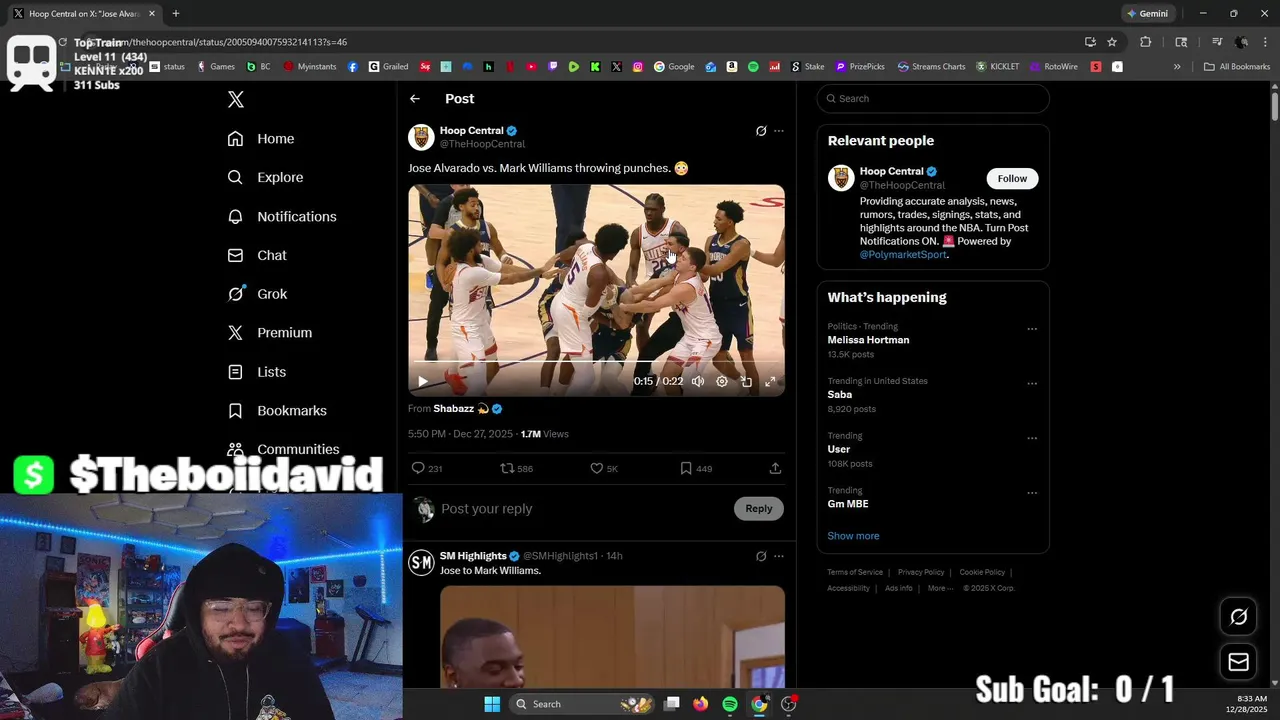
Task: Click the X logo in sidebar
Action: [x=236, y=99]
